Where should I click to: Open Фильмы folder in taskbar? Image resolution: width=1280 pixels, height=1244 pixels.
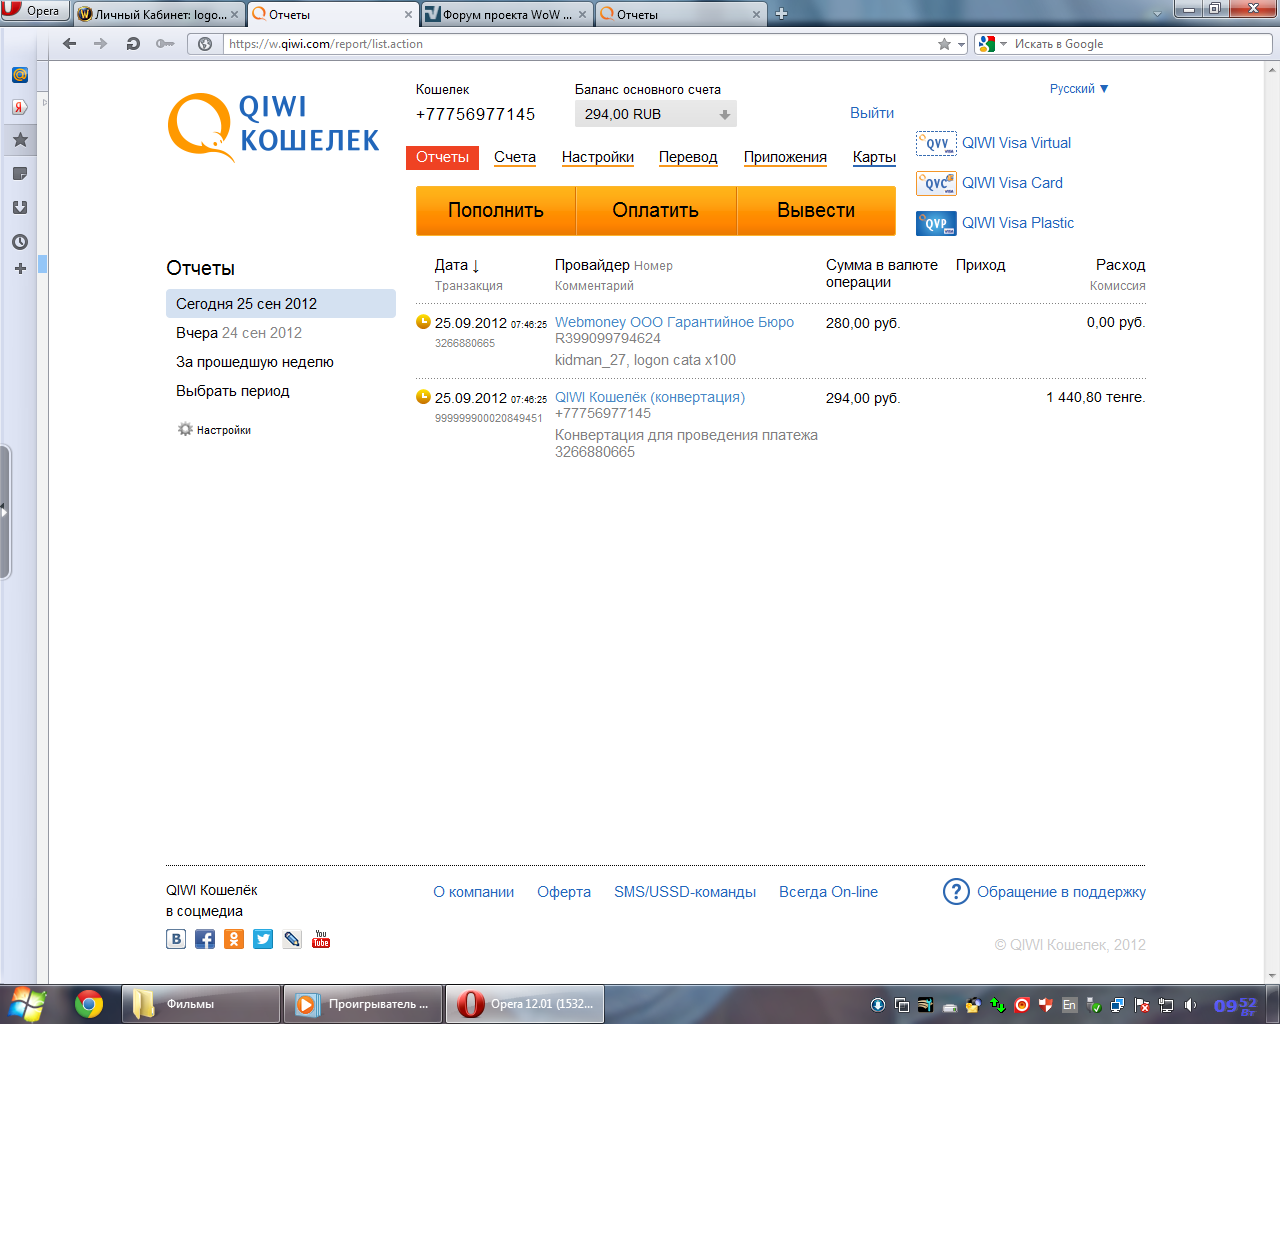pos(201,1004)
